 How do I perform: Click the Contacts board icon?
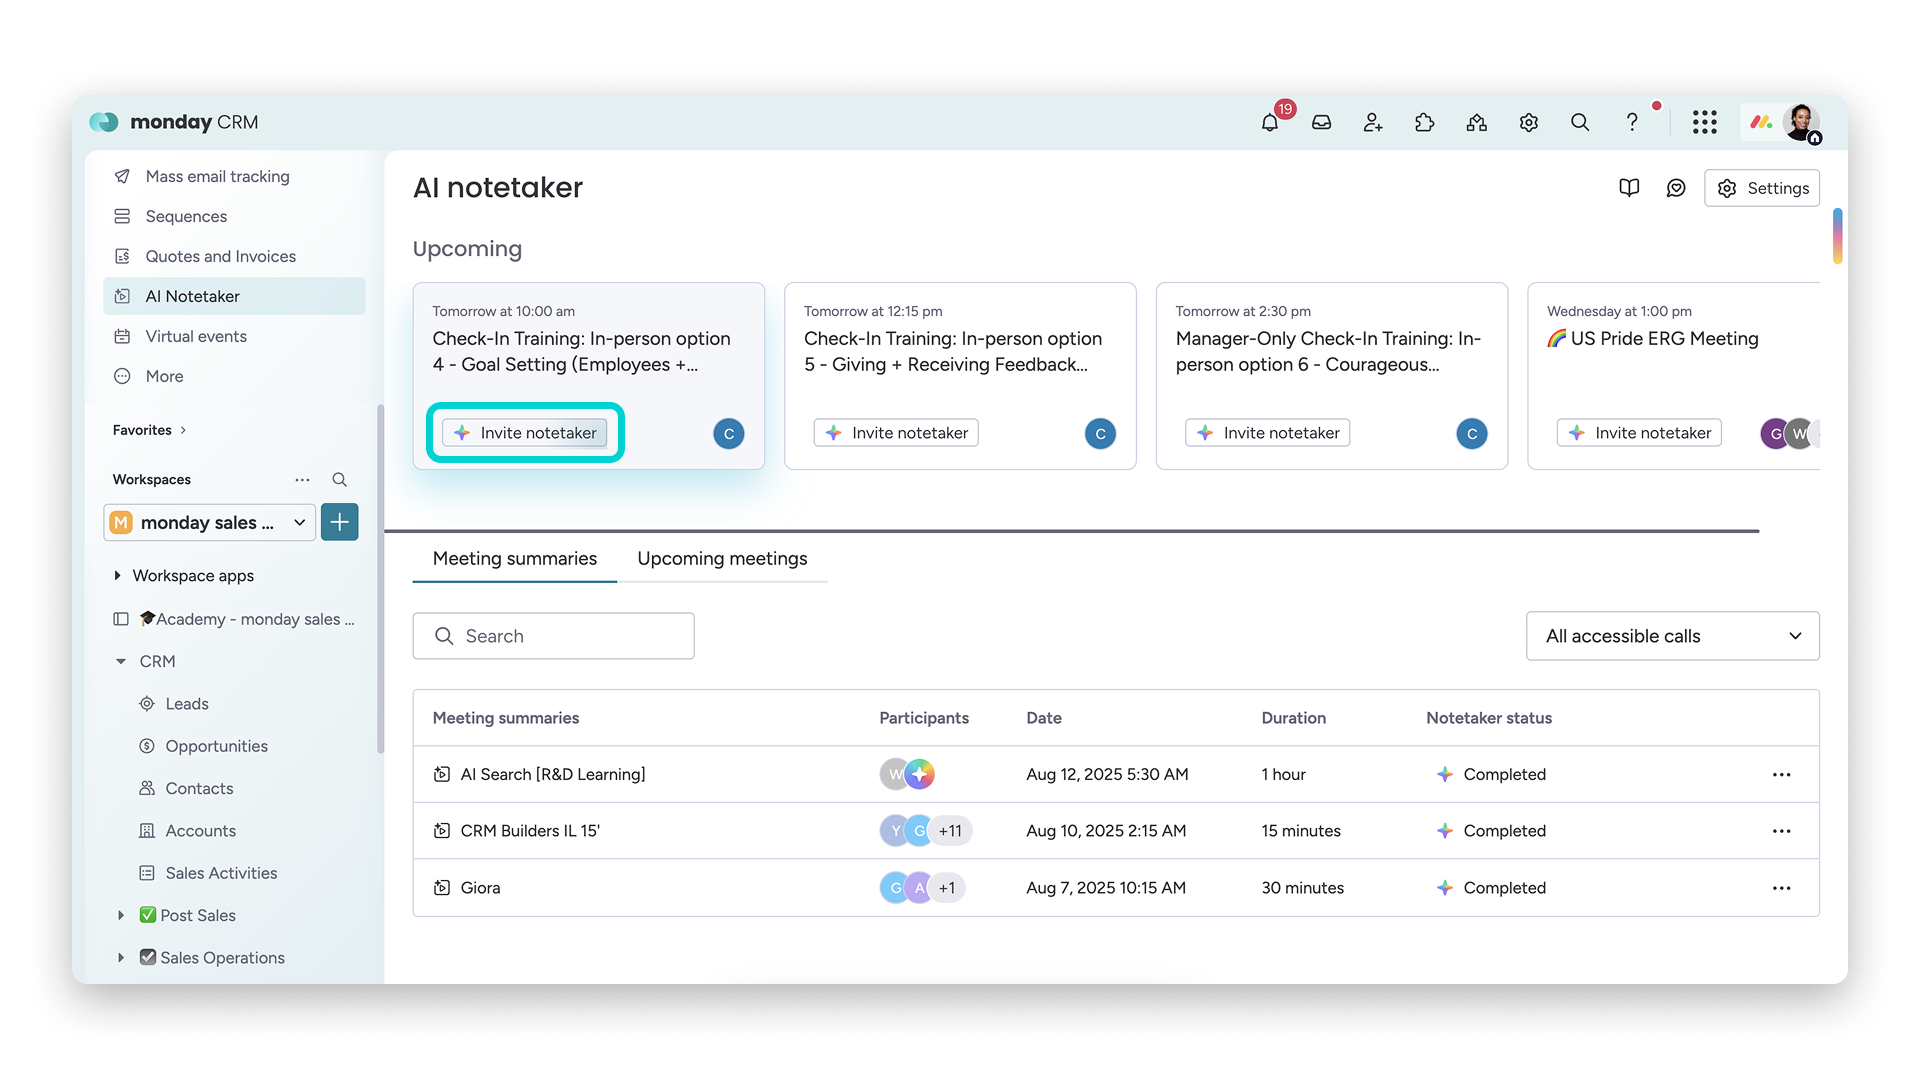point(147,788)
